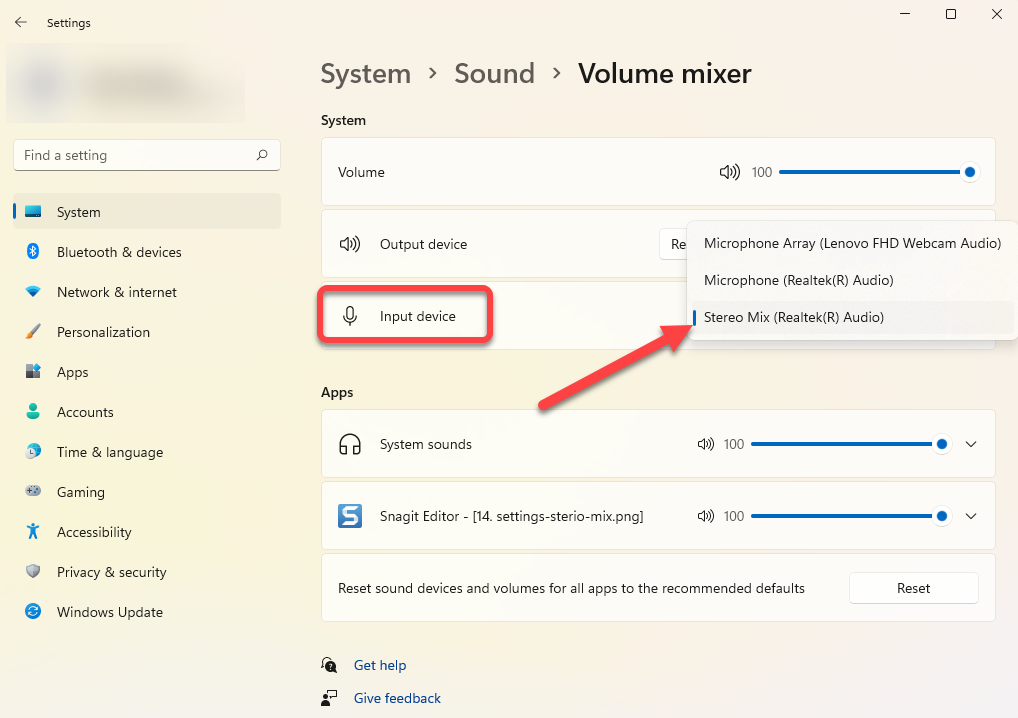Viewport: 1018px width, 718px height.
Task: Click the Windows Update icon
Action: pyautogui.click(x=33, y=612)
